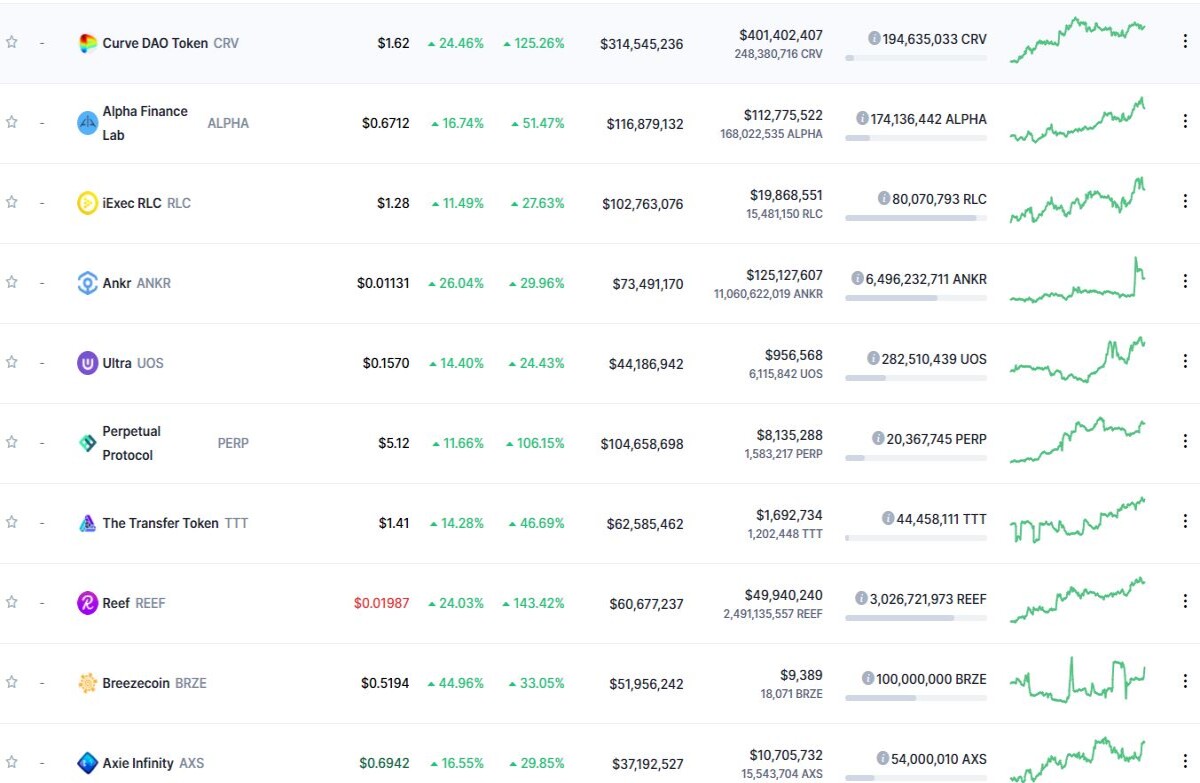
Task: Click RLC circulating supply progress bar
Action: [x=915, y=218]
